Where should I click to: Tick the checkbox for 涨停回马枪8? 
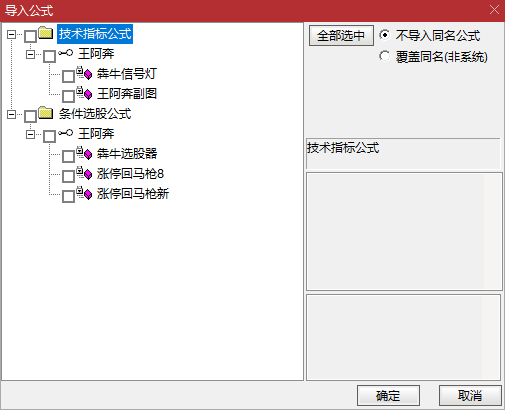68,176
